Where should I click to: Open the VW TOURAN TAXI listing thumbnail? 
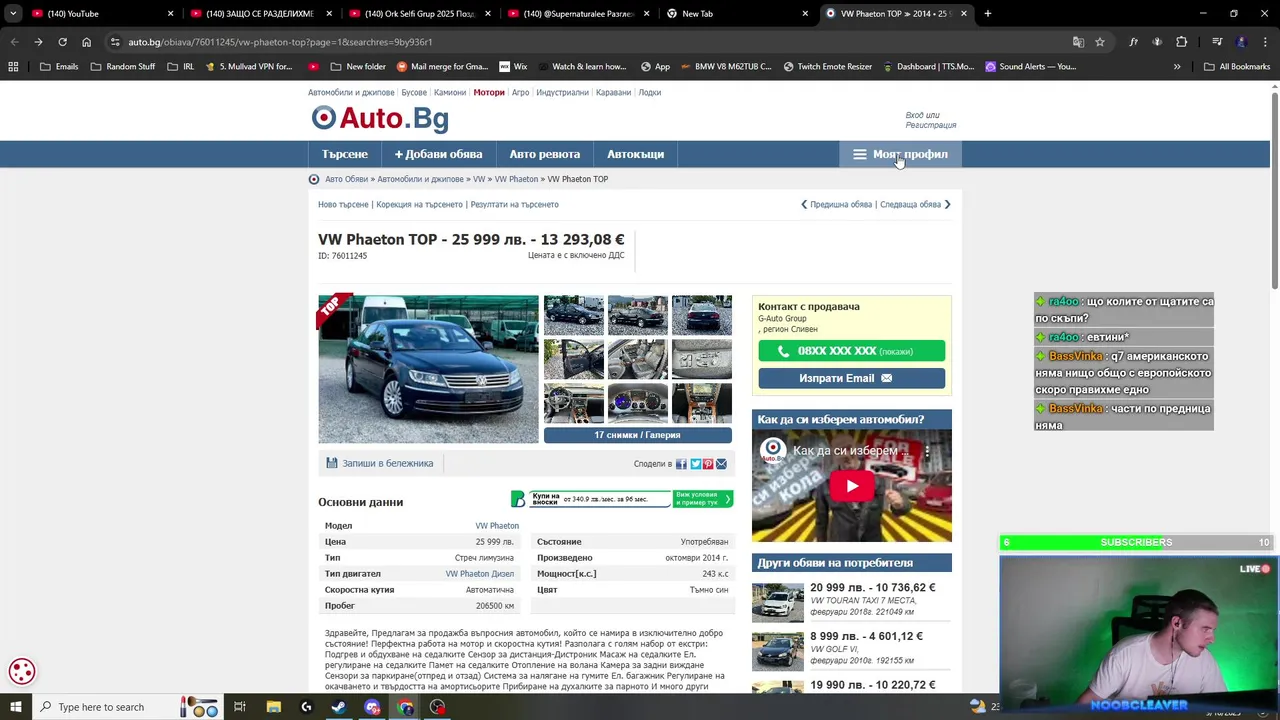pos(778,603)
